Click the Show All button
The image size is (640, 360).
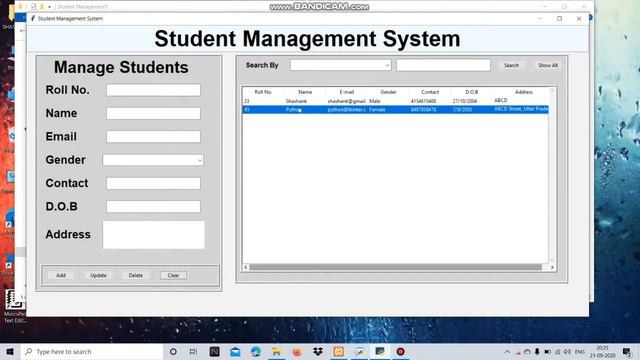[547, 65]
